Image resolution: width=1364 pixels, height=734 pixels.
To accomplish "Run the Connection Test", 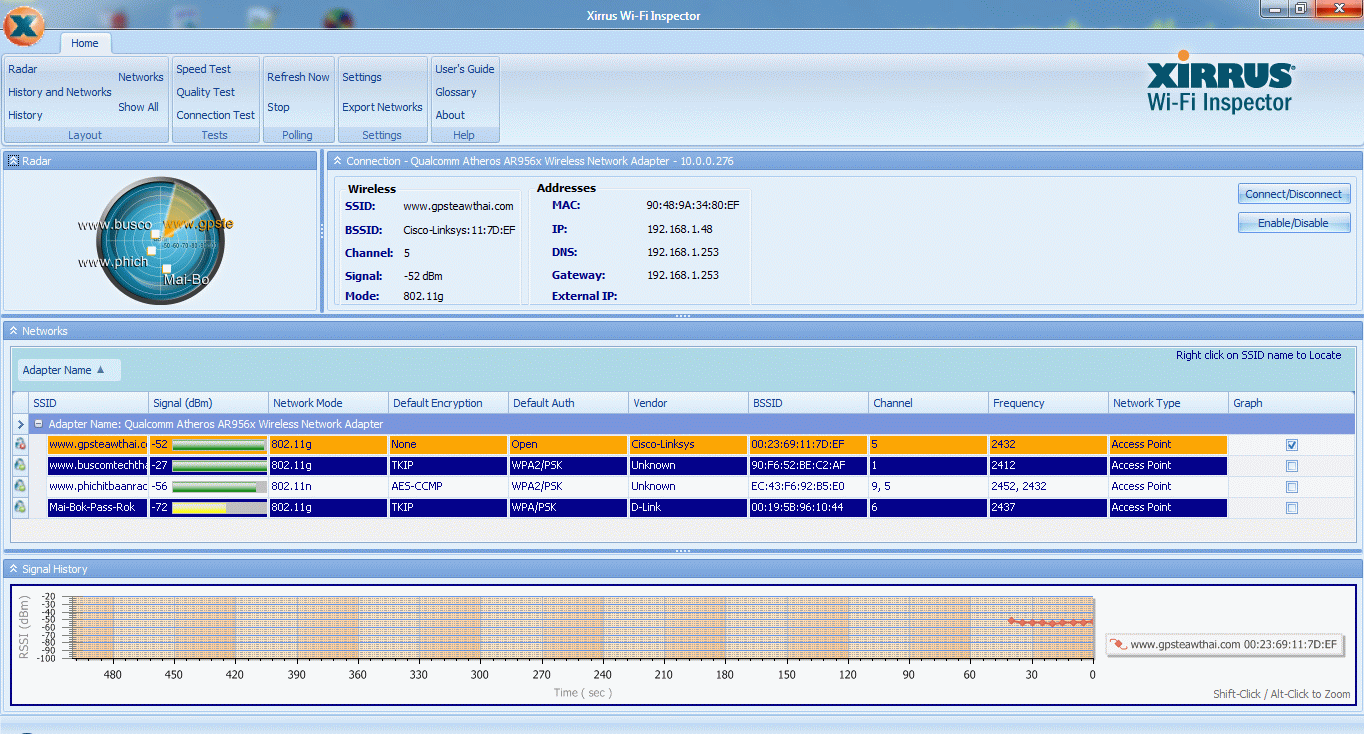I will [216, 115].
